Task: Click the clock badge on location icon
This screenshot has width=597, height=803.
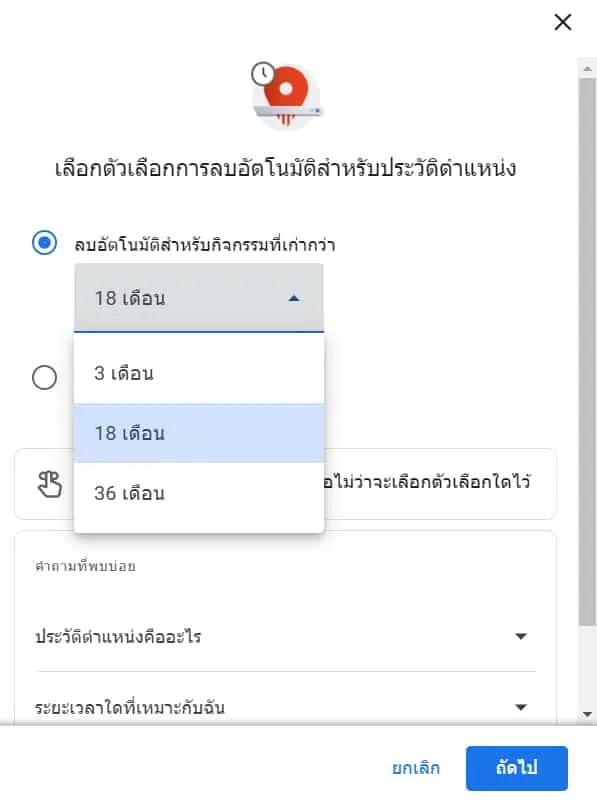Action: (263, 74)
